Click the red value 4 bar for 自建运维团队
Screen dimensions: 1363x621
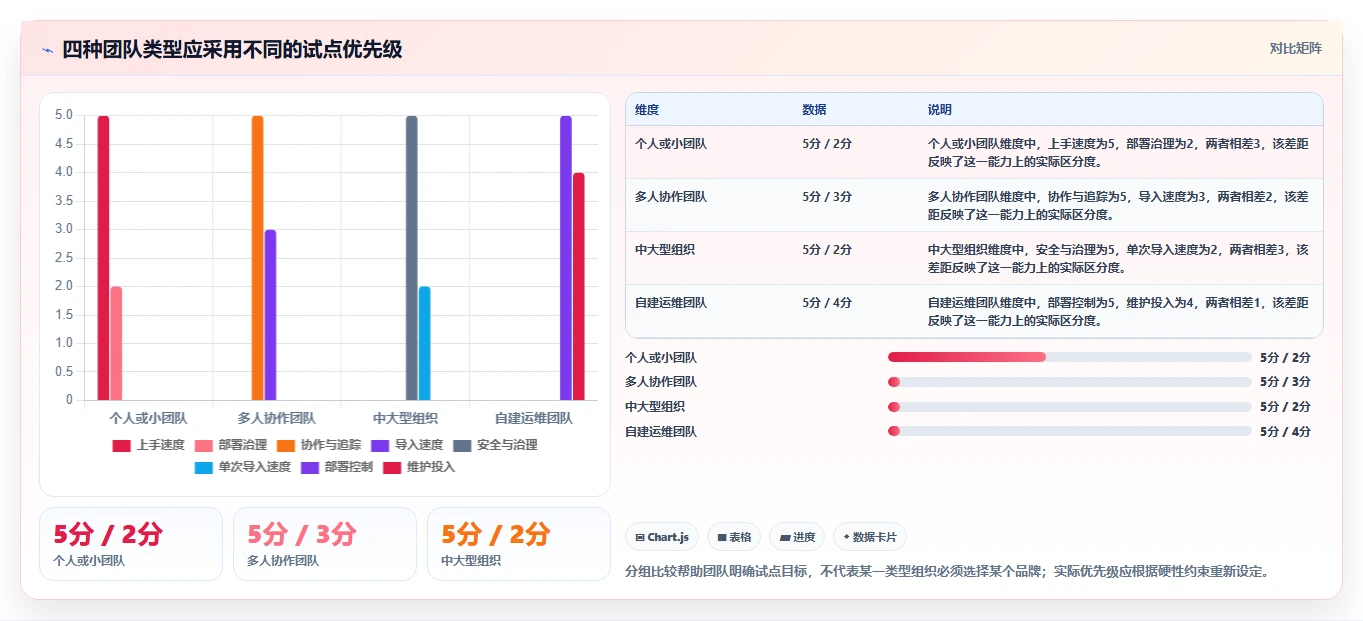pos(579,286)
